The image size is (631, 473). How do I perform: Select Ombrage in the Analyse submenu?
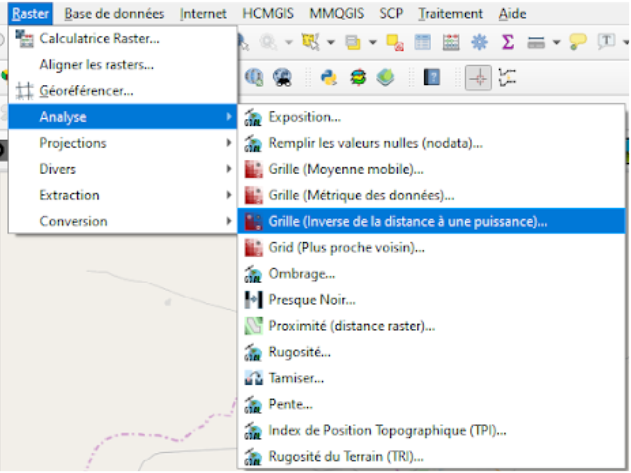tap(301, 273)
